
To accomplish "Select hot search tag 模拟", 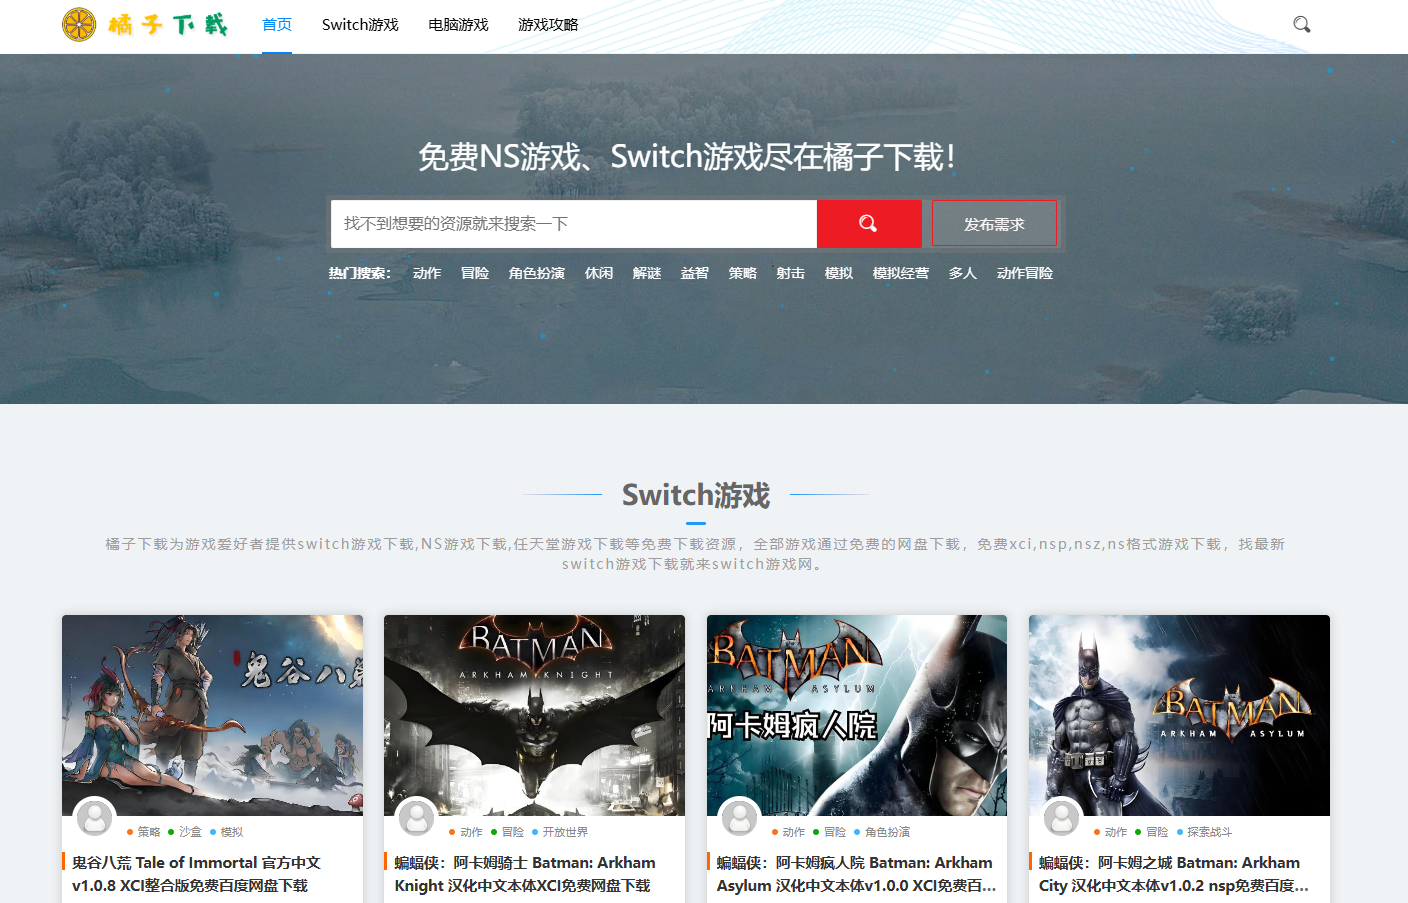I will tap(839, 273).
